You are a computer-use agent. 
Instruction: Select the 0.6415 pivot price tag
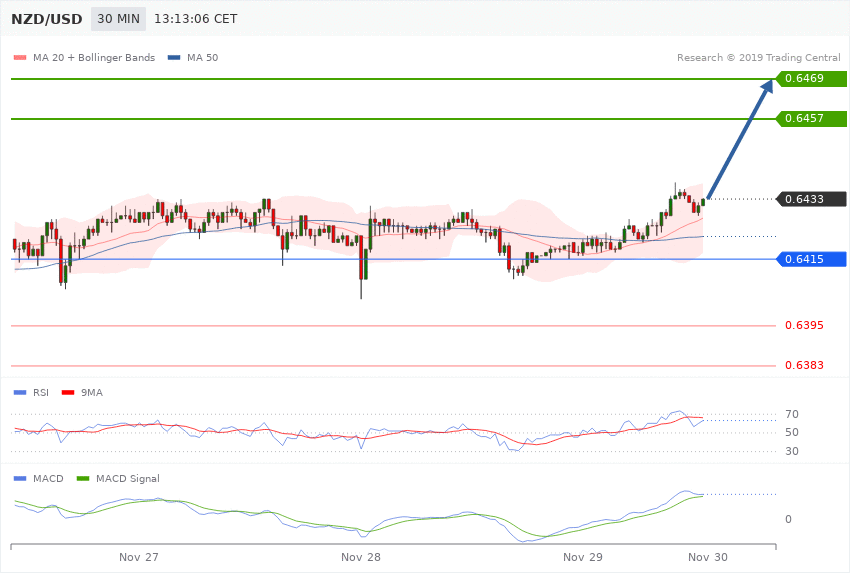[812, 259]
